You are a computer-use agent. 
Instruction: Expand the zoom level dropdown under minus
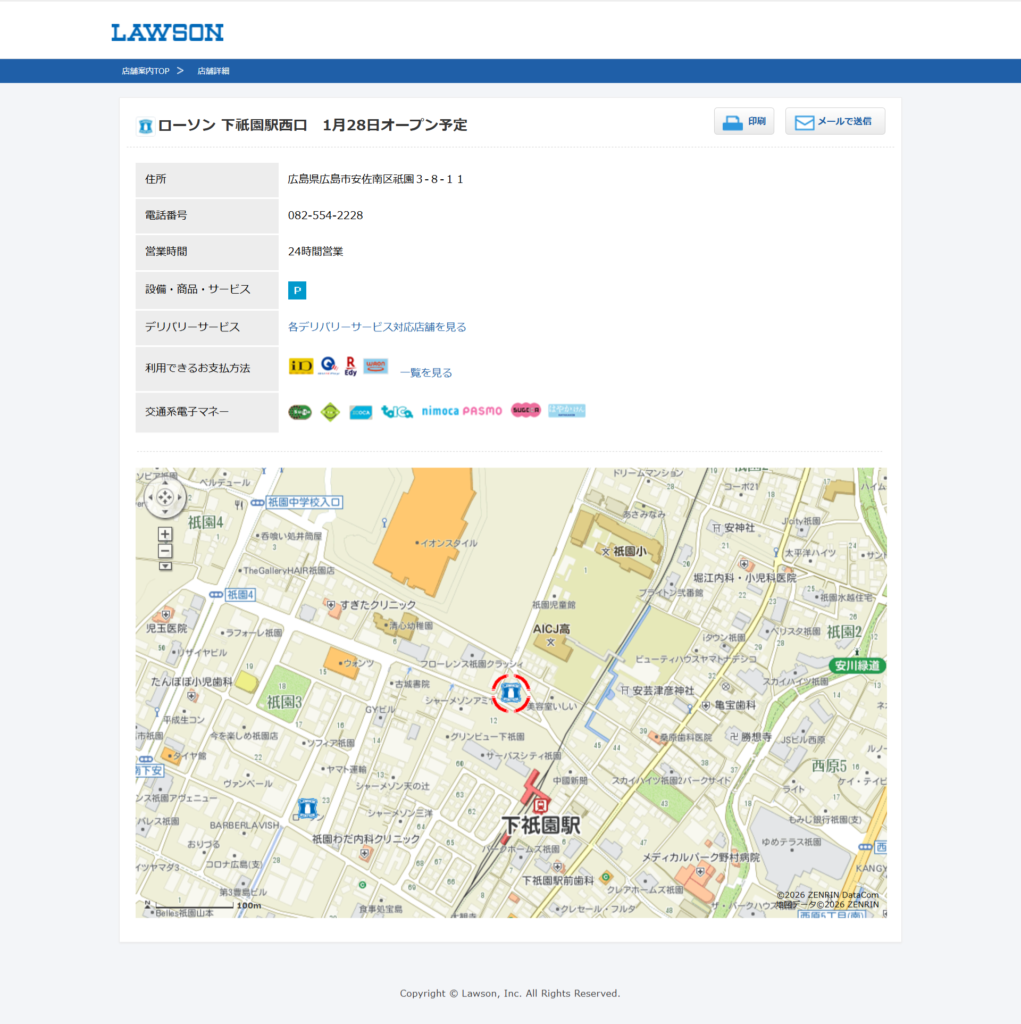165,566
